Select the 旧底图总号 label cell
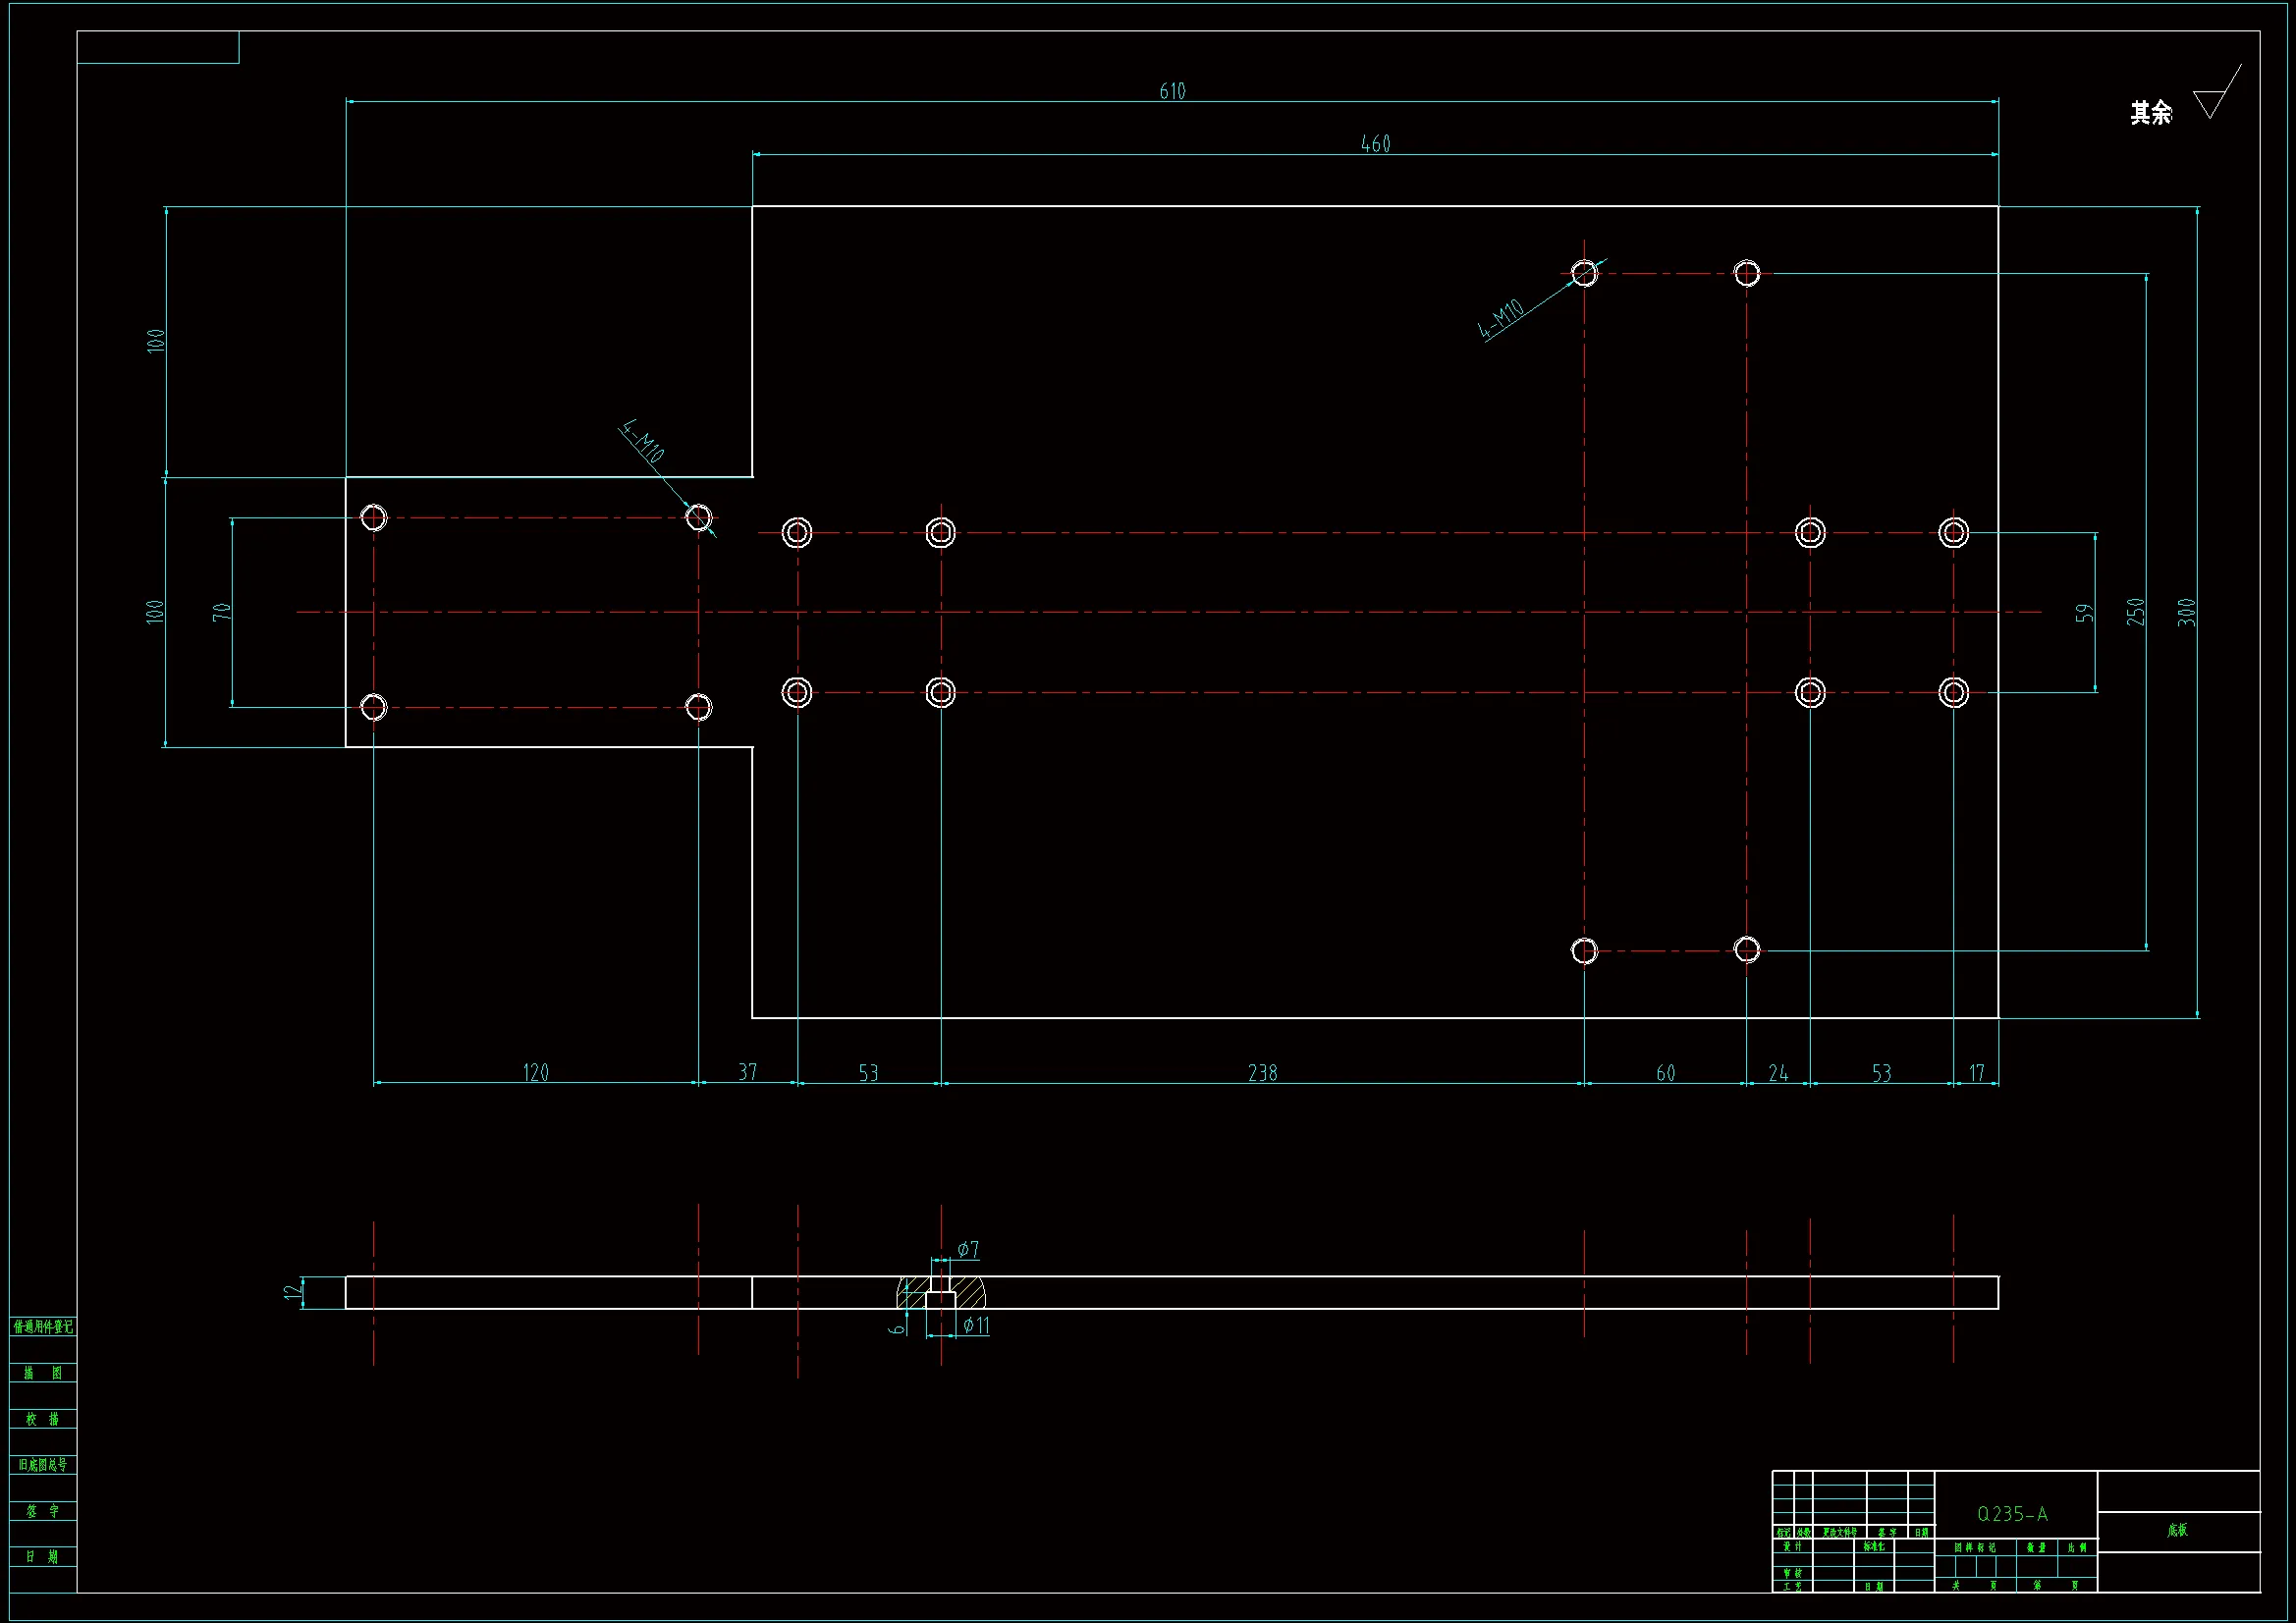Image resolution: width=2296 pixels, height=1623 pixels. [43, 1465]
